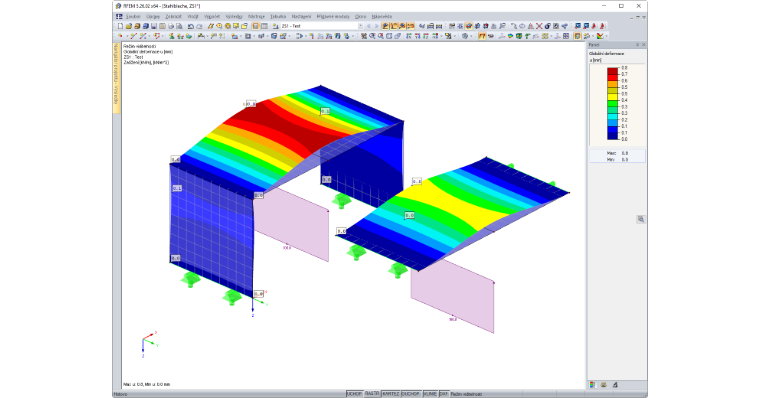Click the Open file folder icon
This screenshot has width=760, height=398.
pyautogui.click(x=128, y=26)
